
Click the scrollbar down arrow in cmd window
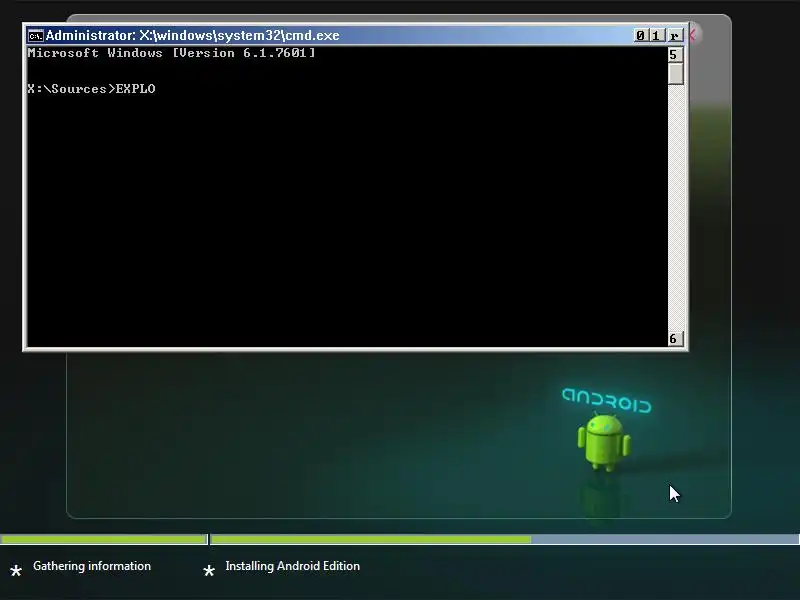pyautogui.click(x=675, y=339)
